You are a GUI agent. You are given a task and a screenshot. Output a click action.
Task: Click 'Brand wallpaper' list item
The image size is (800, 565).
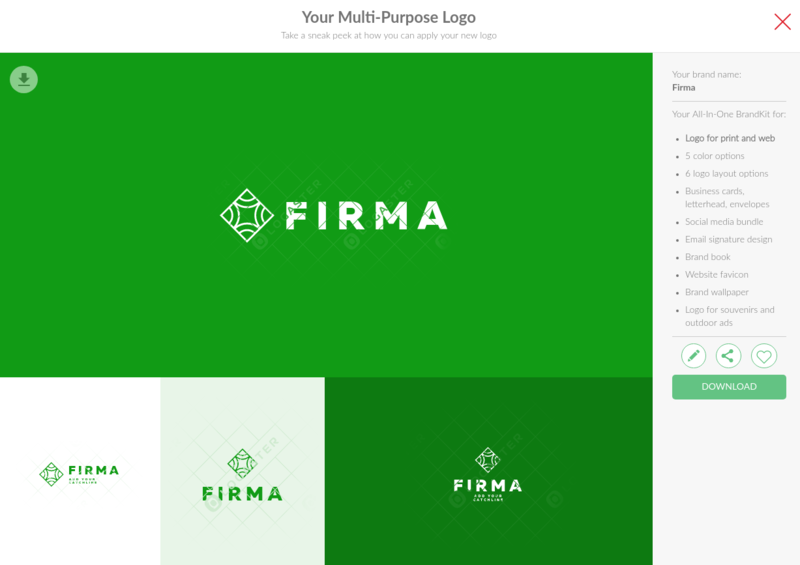click(716, 292)
